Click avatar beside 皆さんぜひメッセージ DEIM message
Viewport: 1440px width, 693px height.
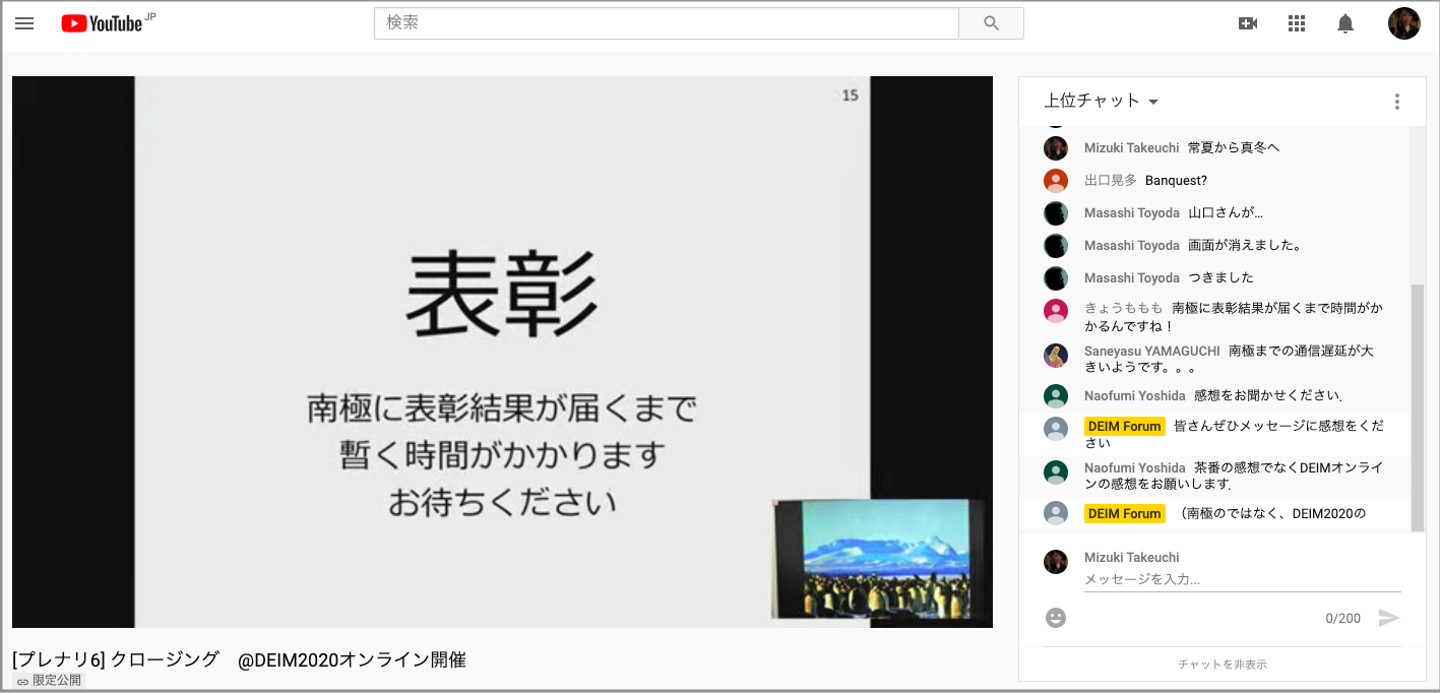point(1056,428)
